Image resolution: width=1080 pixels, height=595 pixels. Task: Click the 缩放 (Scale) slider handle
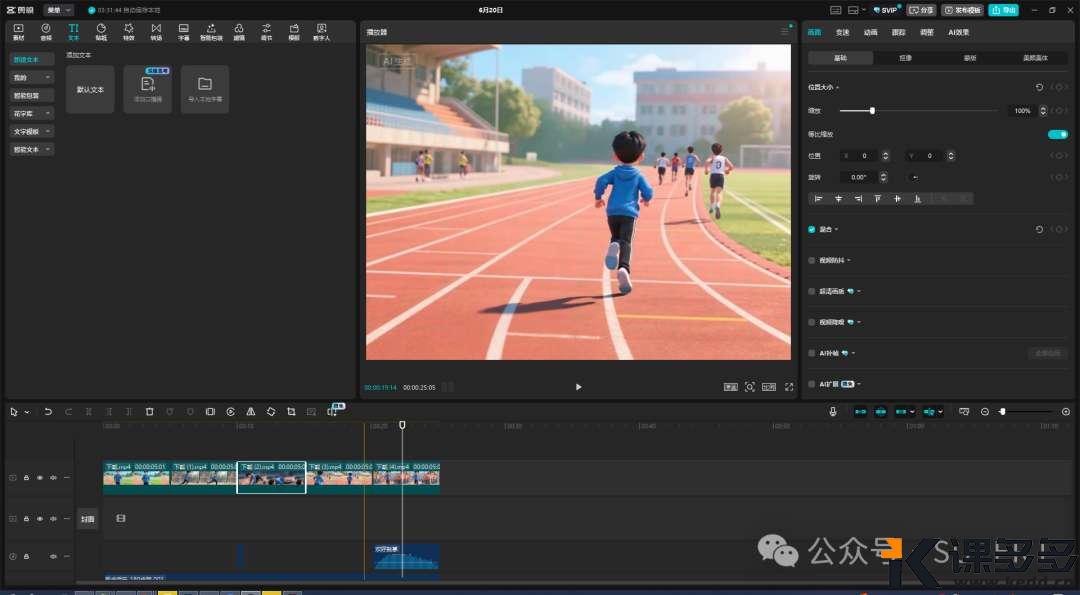[x=872, y=111]
